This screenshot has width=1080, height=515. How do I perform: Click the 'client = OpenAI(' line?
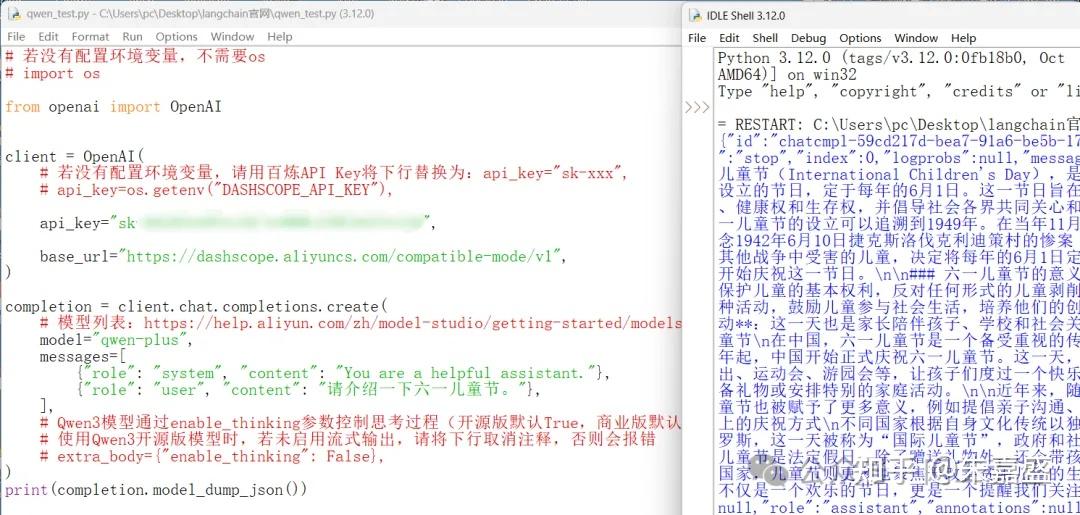[75, 156]
